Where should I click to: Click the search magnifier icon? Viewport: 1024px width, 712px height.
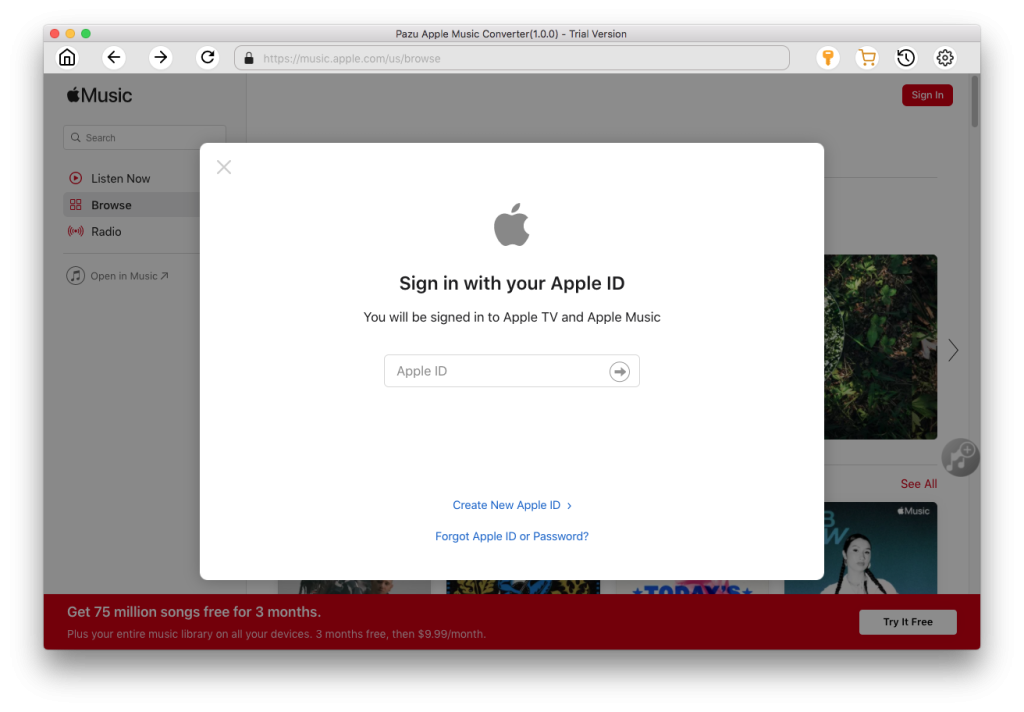pyautogui.click(x=76, y=137)
